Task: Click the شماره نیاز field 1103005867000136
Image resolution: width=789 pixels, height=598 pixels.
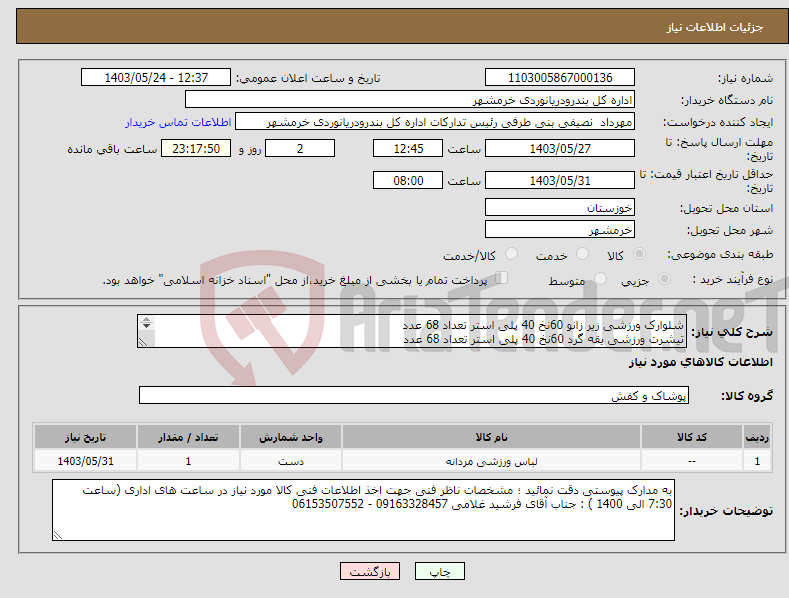Action: click(560, 78)
